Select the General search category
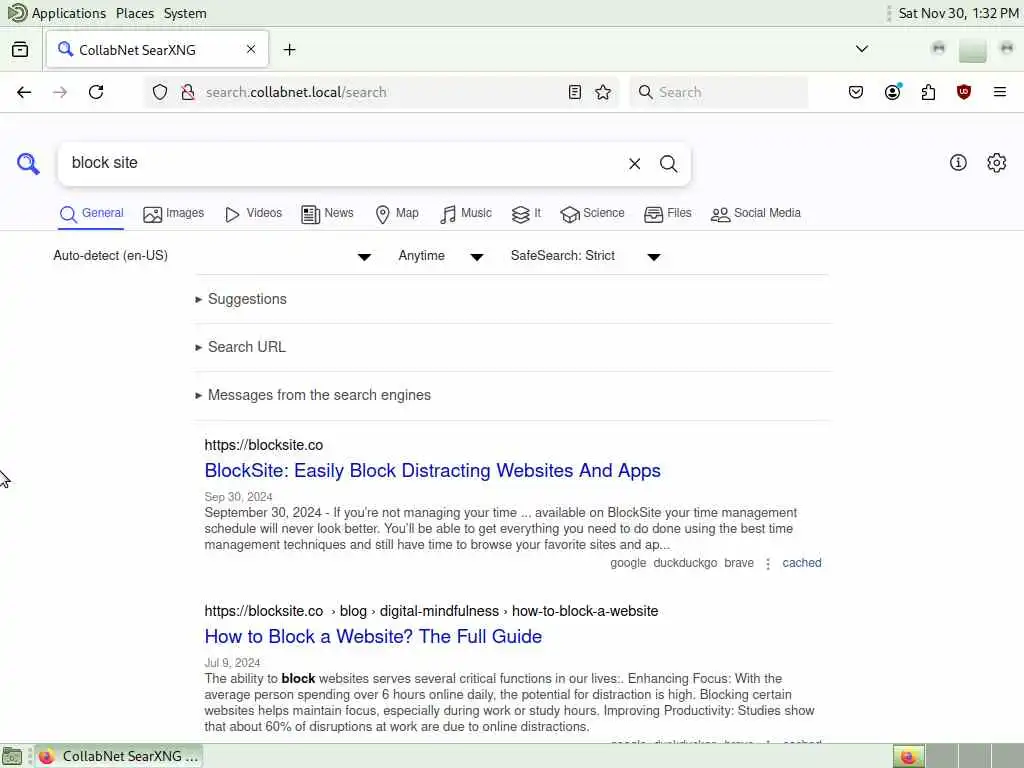 click(x=91, y=214)
